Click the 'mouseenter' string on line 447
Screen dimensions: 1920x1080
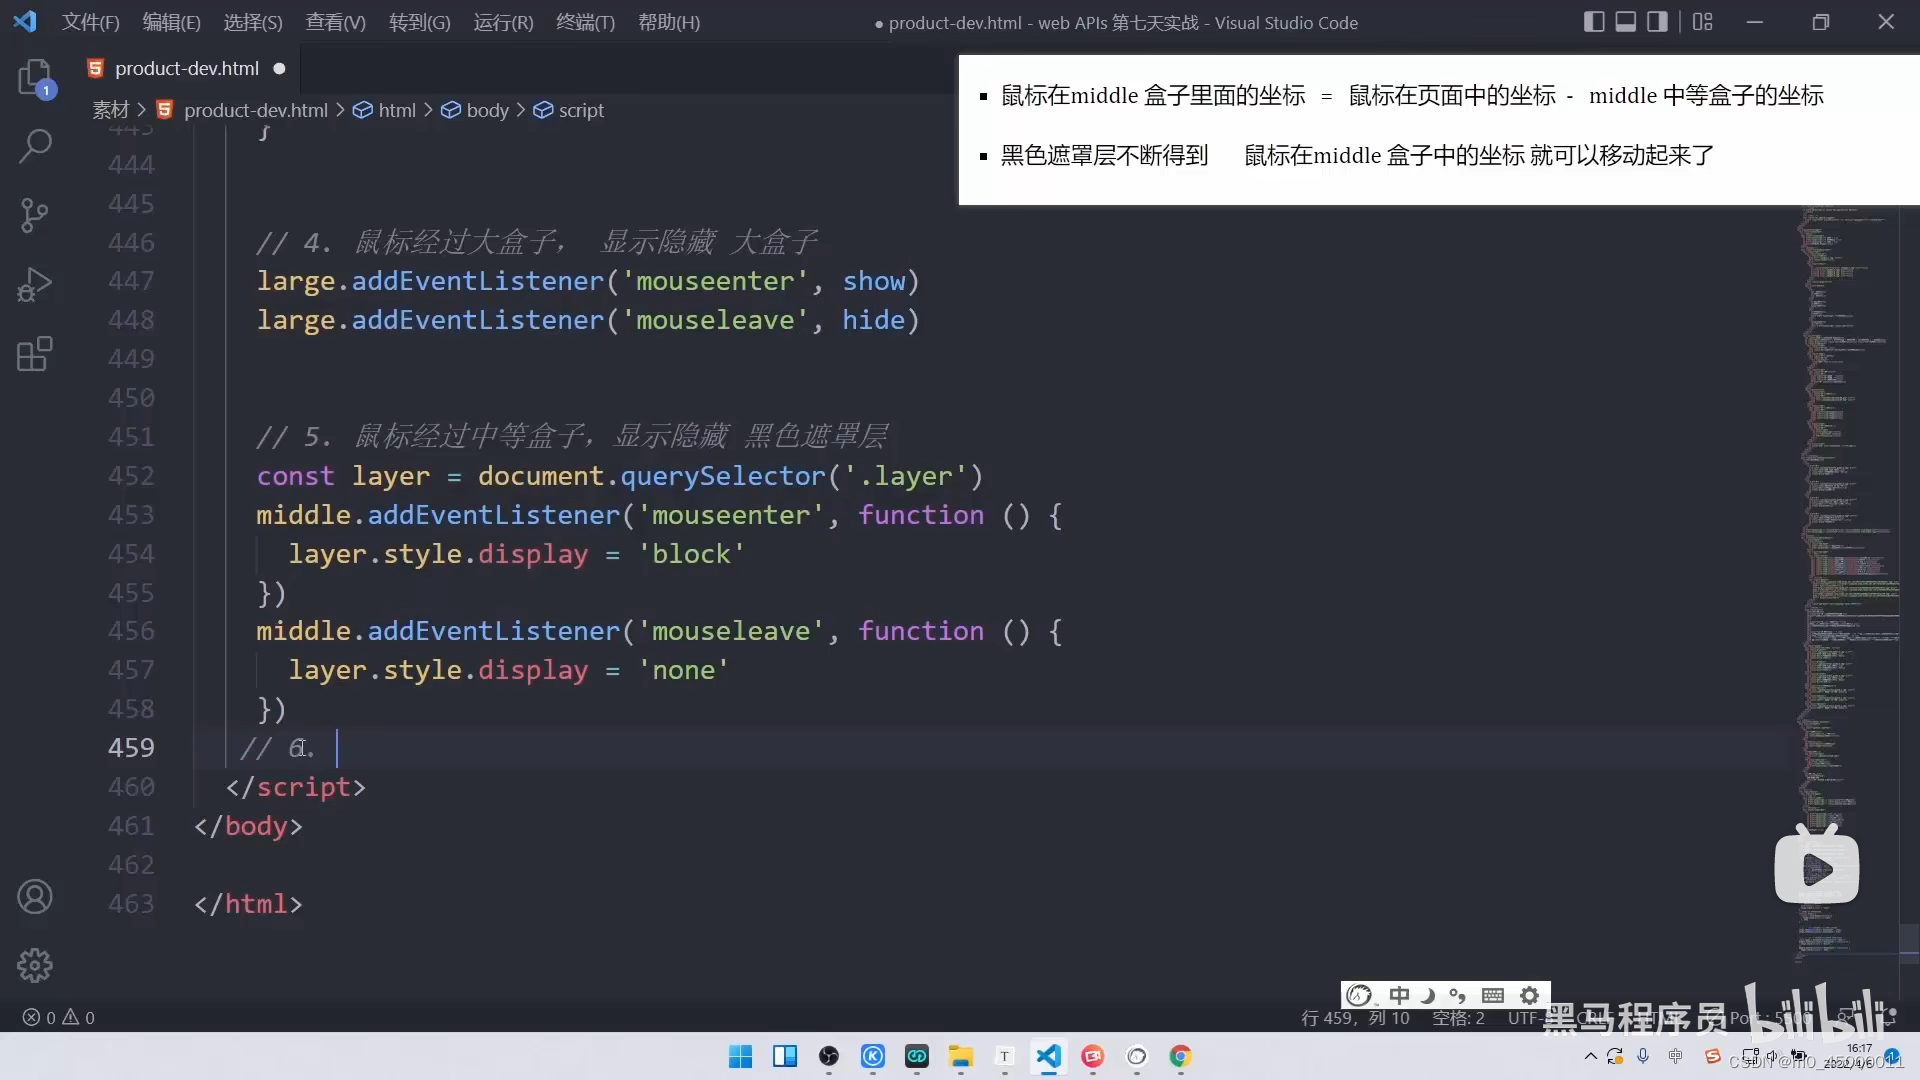click(715, 281)
